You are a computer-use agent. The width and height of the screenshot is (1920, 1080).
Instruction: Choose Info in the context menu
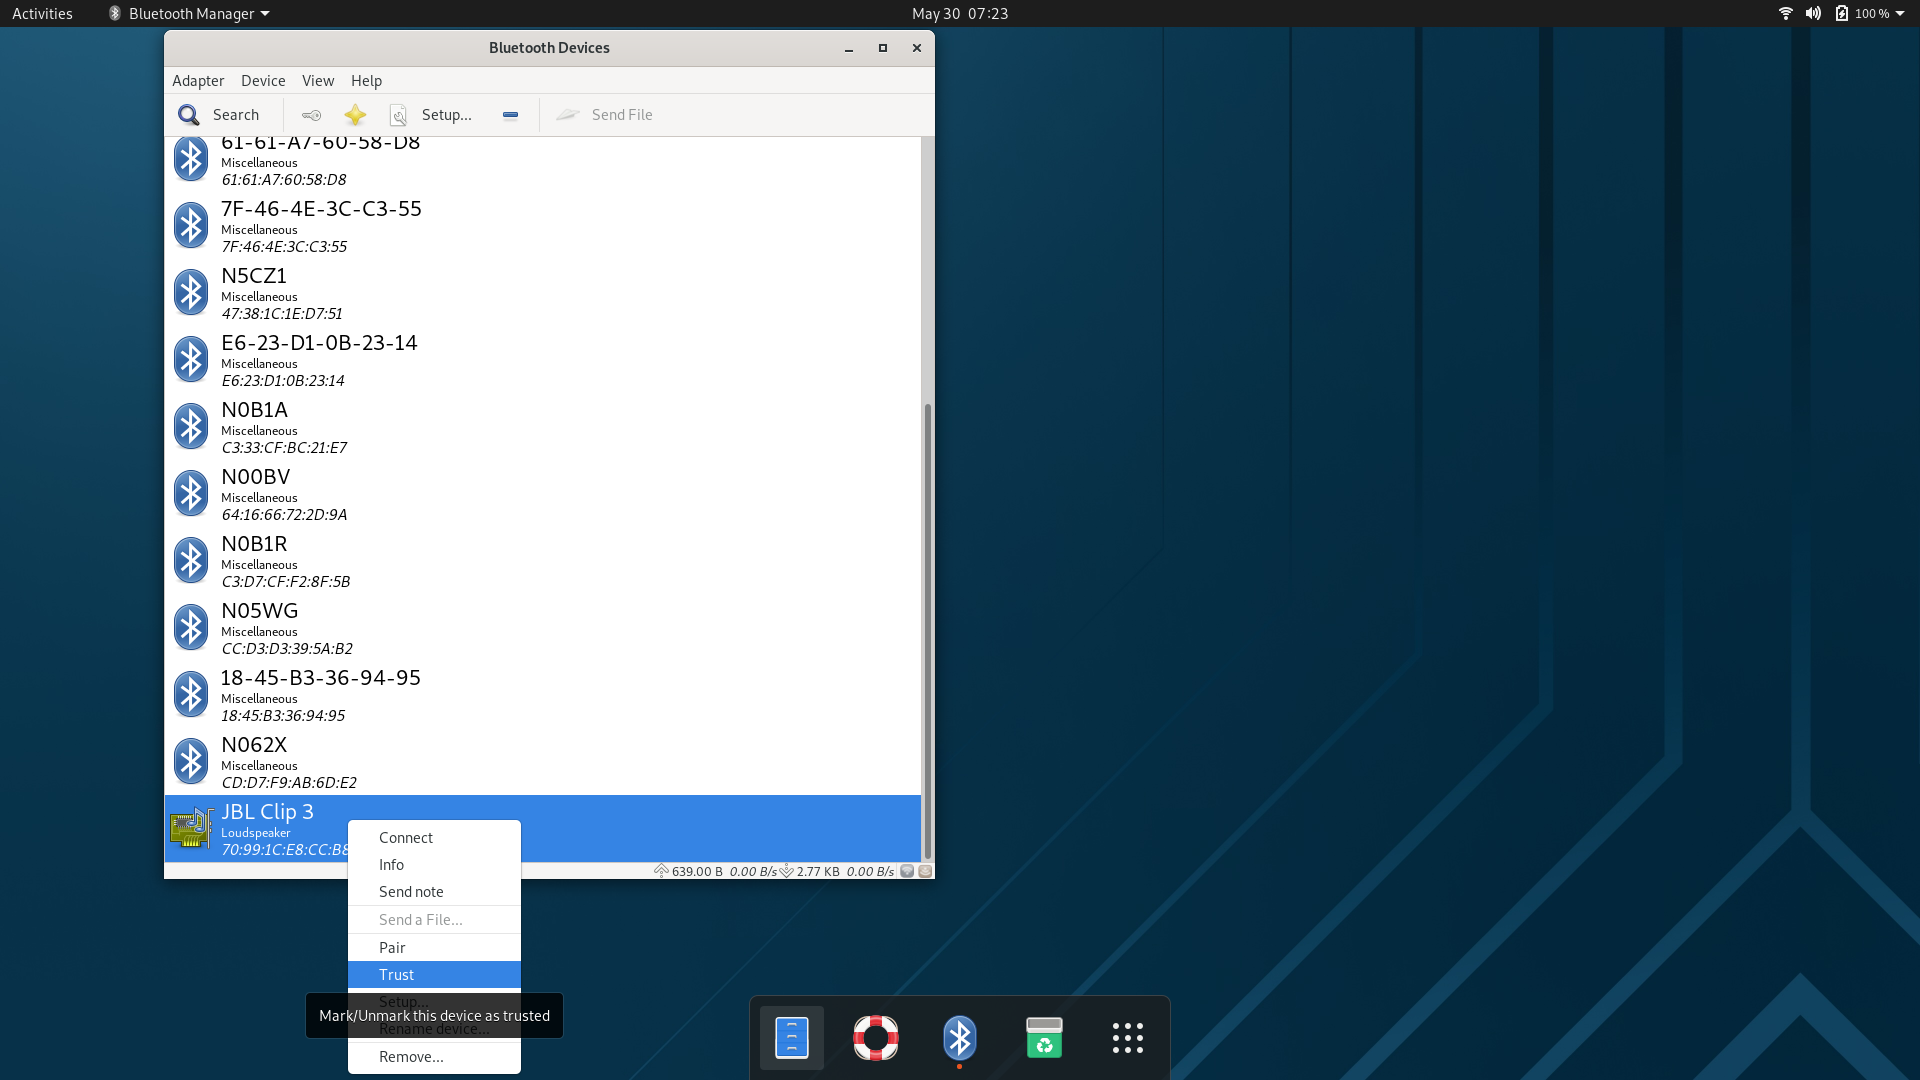(434, 865)
